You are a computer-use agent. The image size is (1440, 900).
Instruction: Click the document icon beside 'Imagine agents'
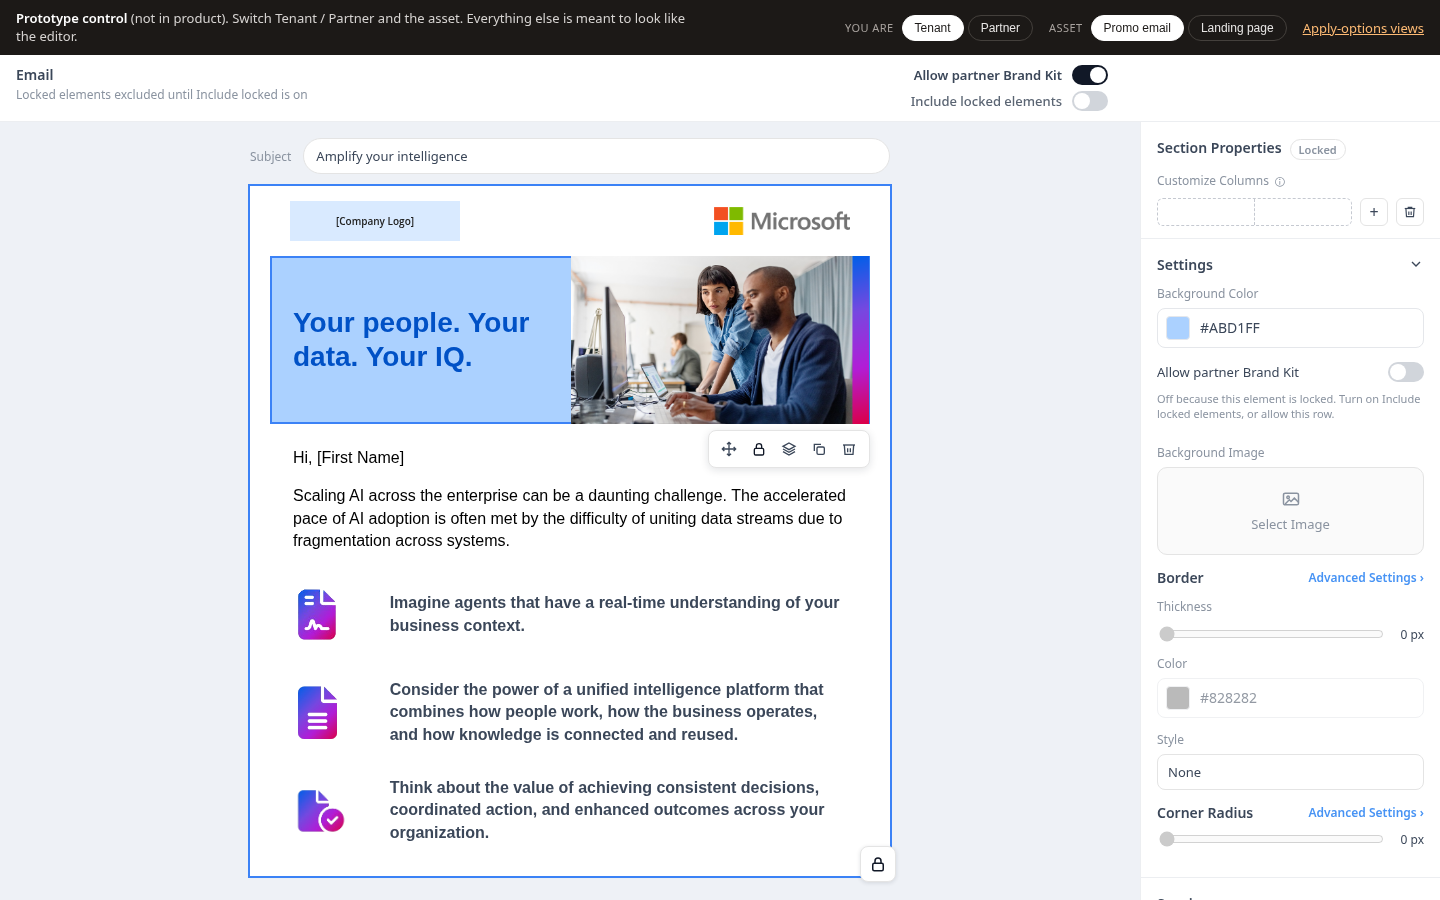click(317, 614)
